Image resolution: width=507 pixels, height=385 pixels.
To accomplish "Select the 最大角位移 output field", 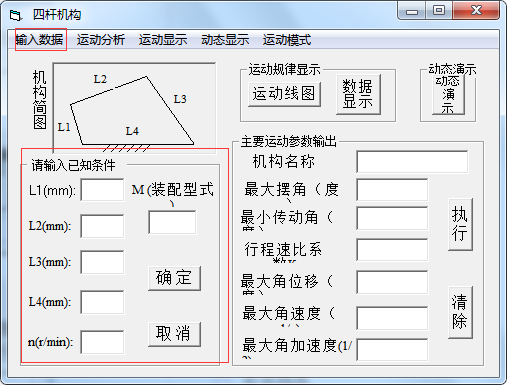I will (x=392, y=282).
